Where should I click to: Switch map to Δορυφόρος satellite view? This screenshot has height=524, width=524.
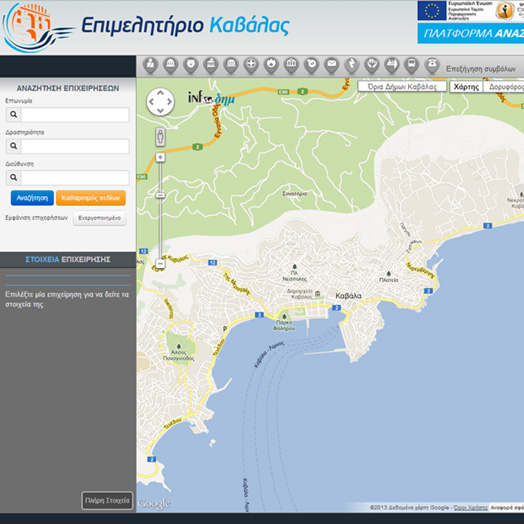504,87
